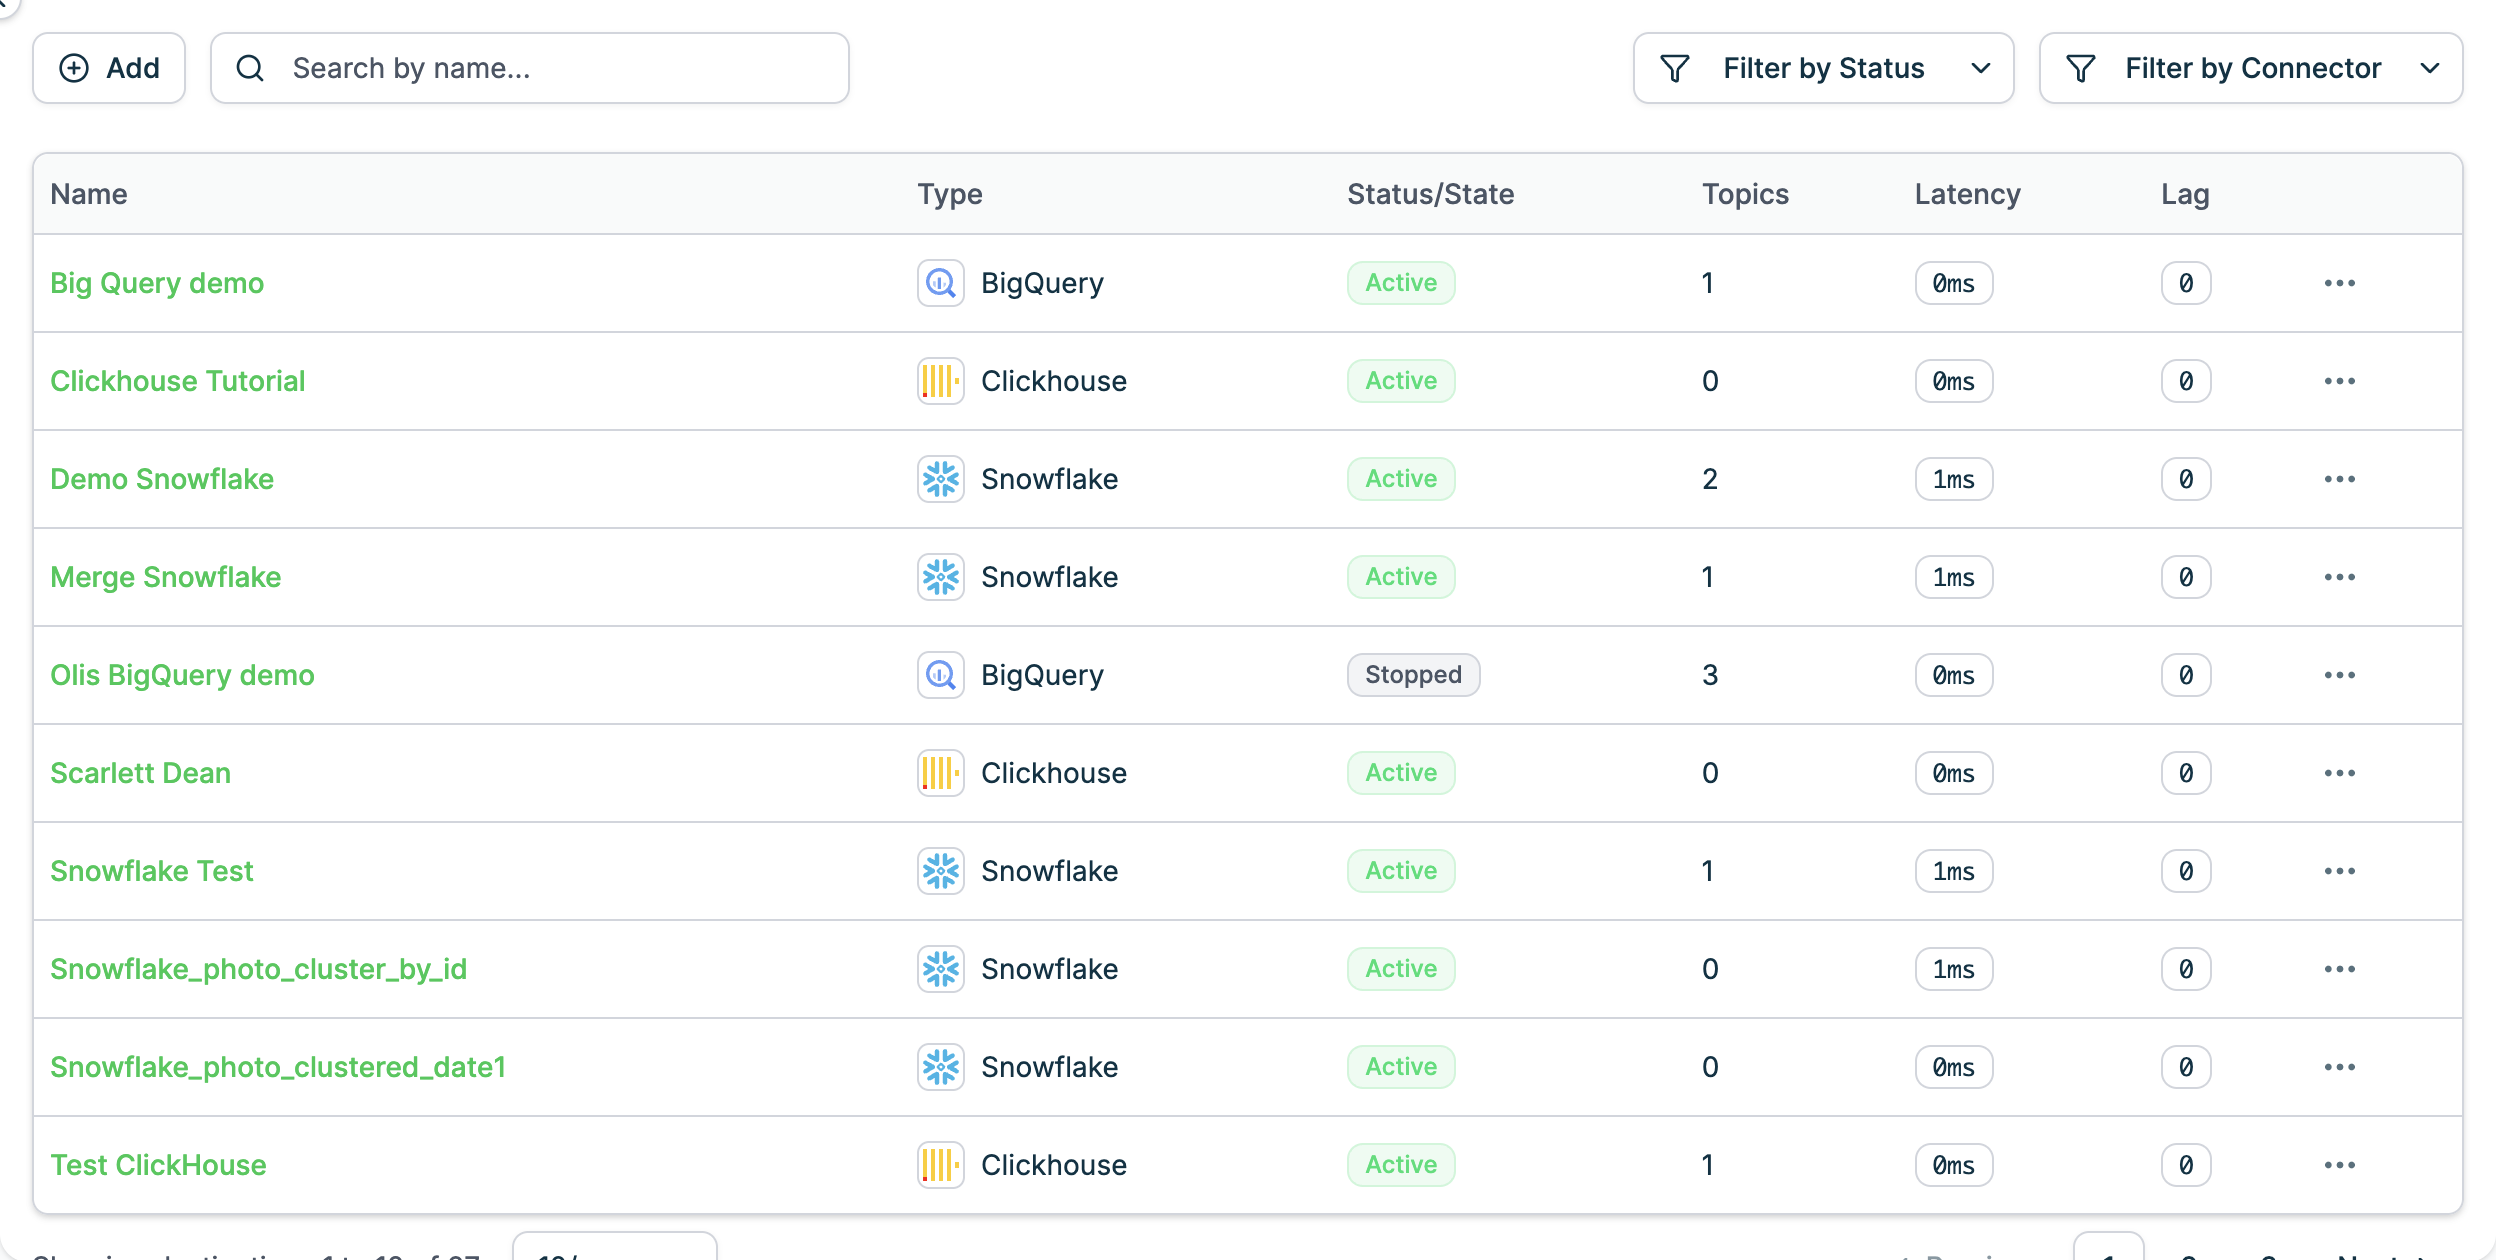Click the Name column header

[89, 194]
